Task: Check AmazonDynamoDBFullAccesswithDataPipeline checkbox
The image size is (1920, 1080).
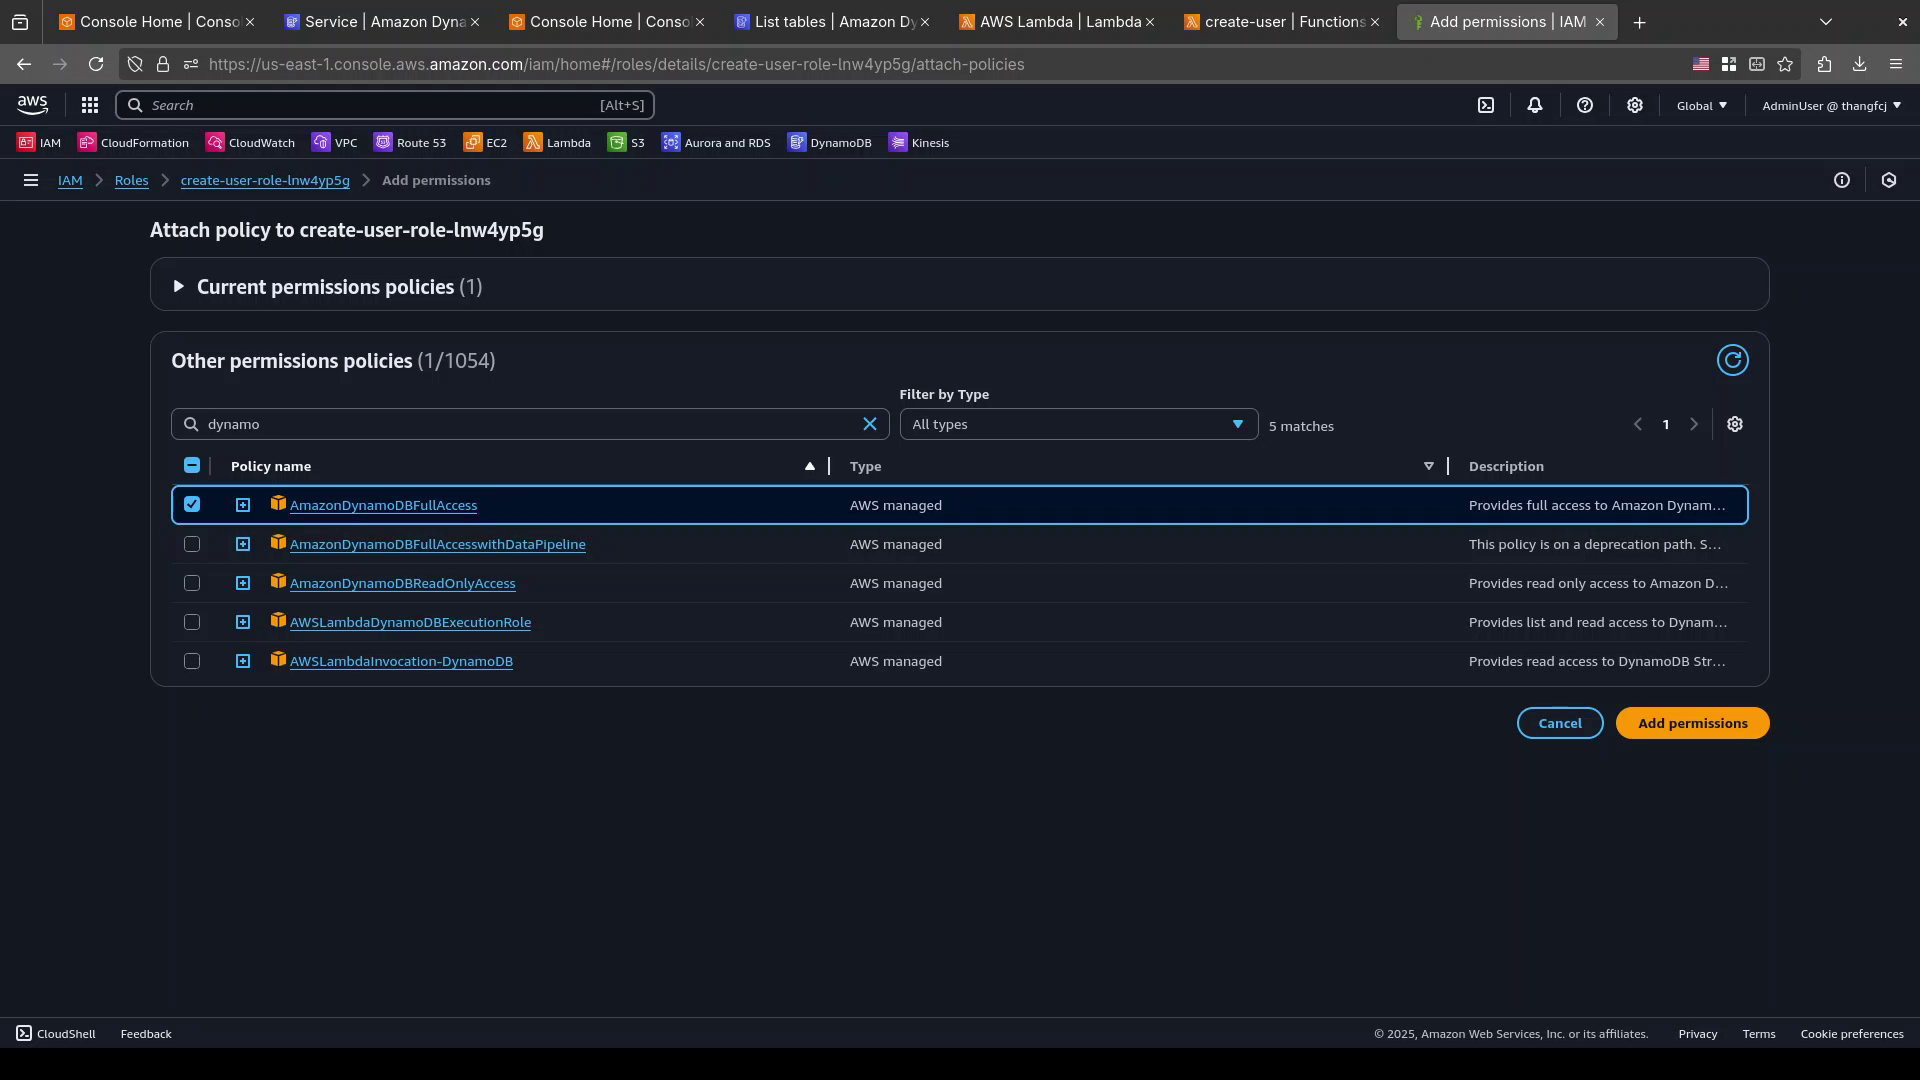Action: tap(192, 544)
